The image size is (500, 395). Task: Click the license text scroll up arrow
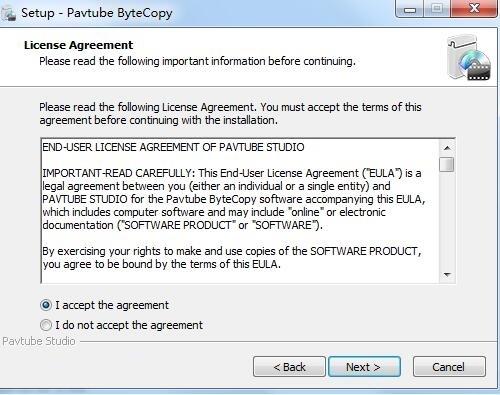click(x=447, y=148)
